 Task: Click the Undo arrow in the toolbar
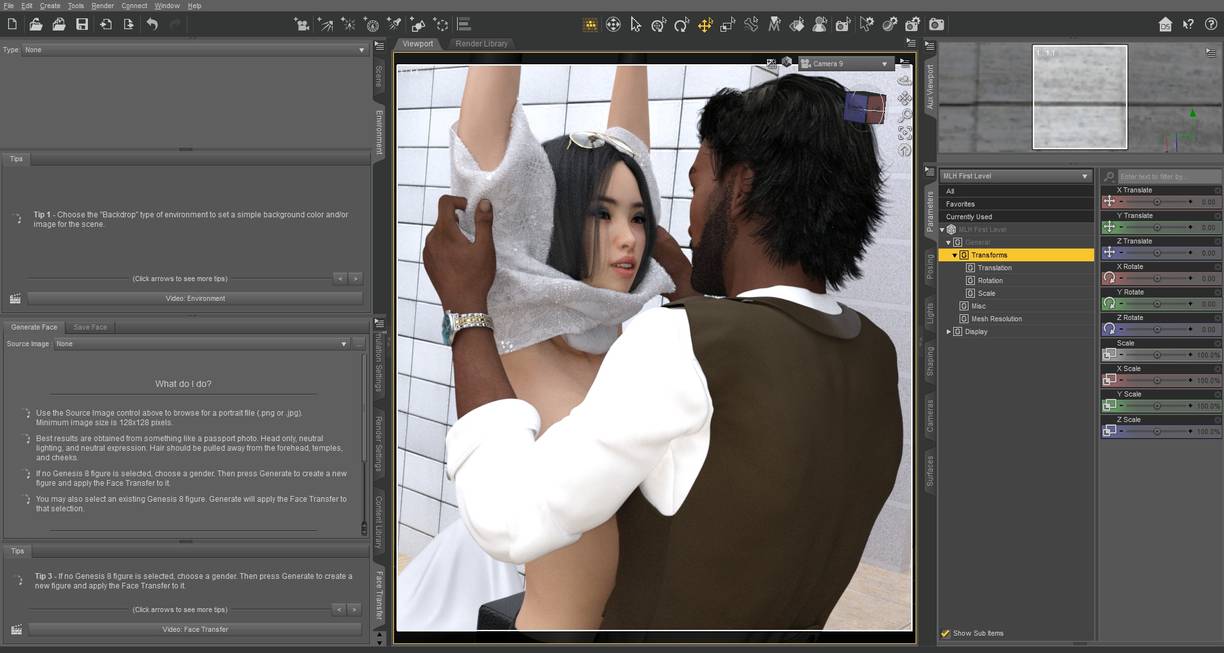(152, 24)
